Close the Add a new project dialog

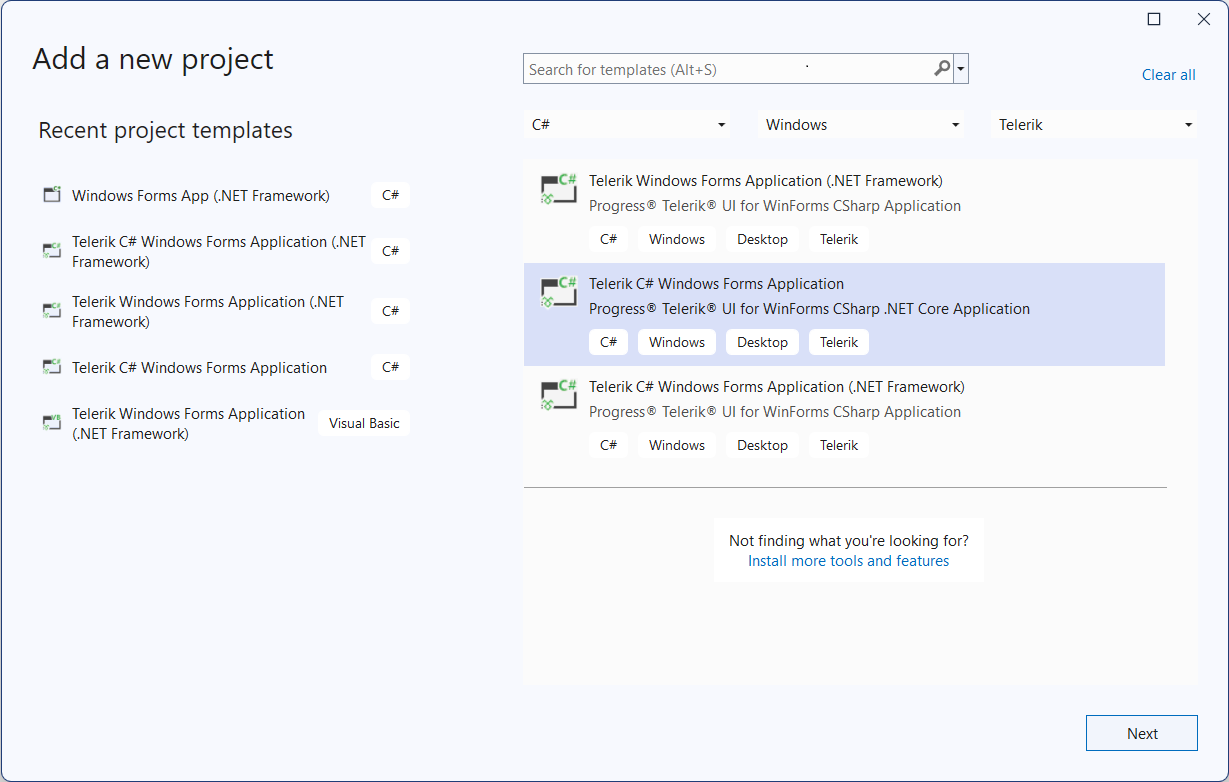(1204, 19)
